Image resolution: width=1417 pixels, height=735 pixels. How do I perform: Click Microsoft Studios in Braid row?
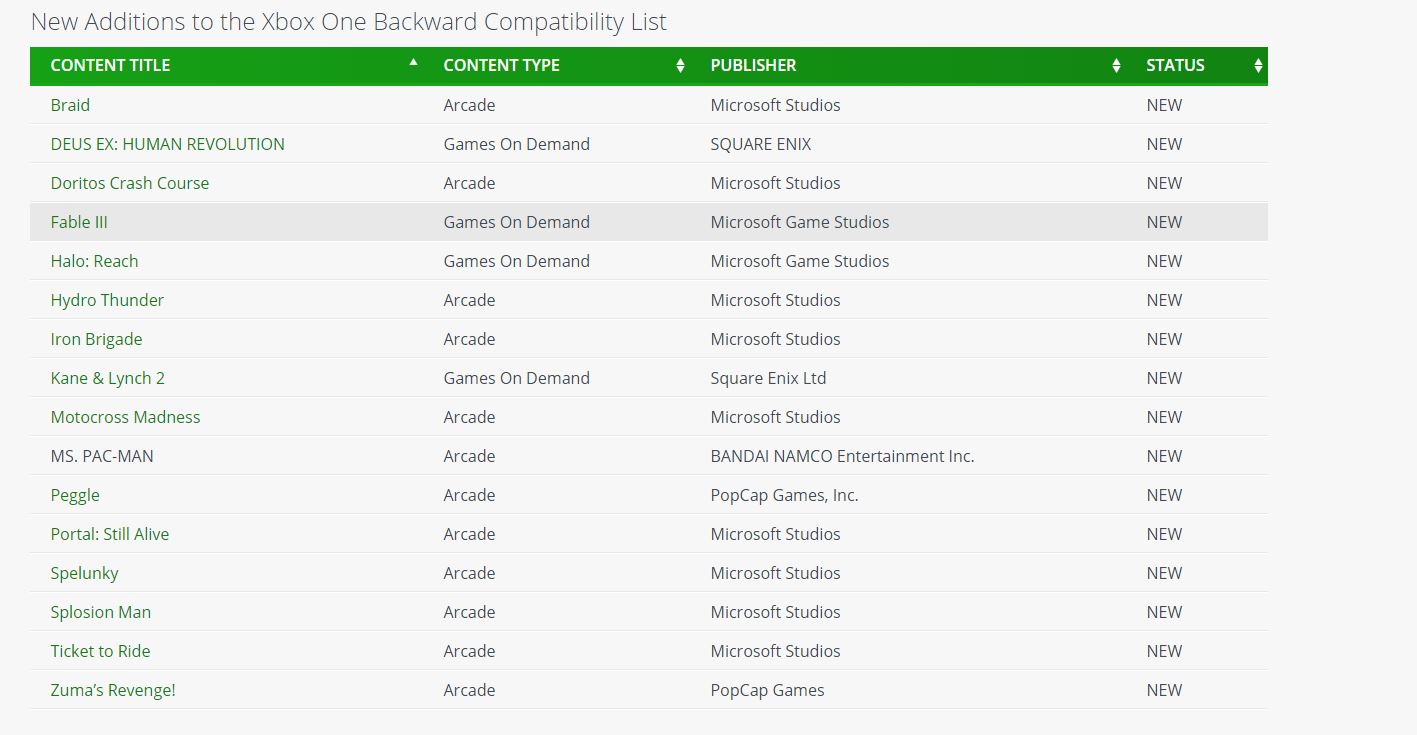[775, 105]
